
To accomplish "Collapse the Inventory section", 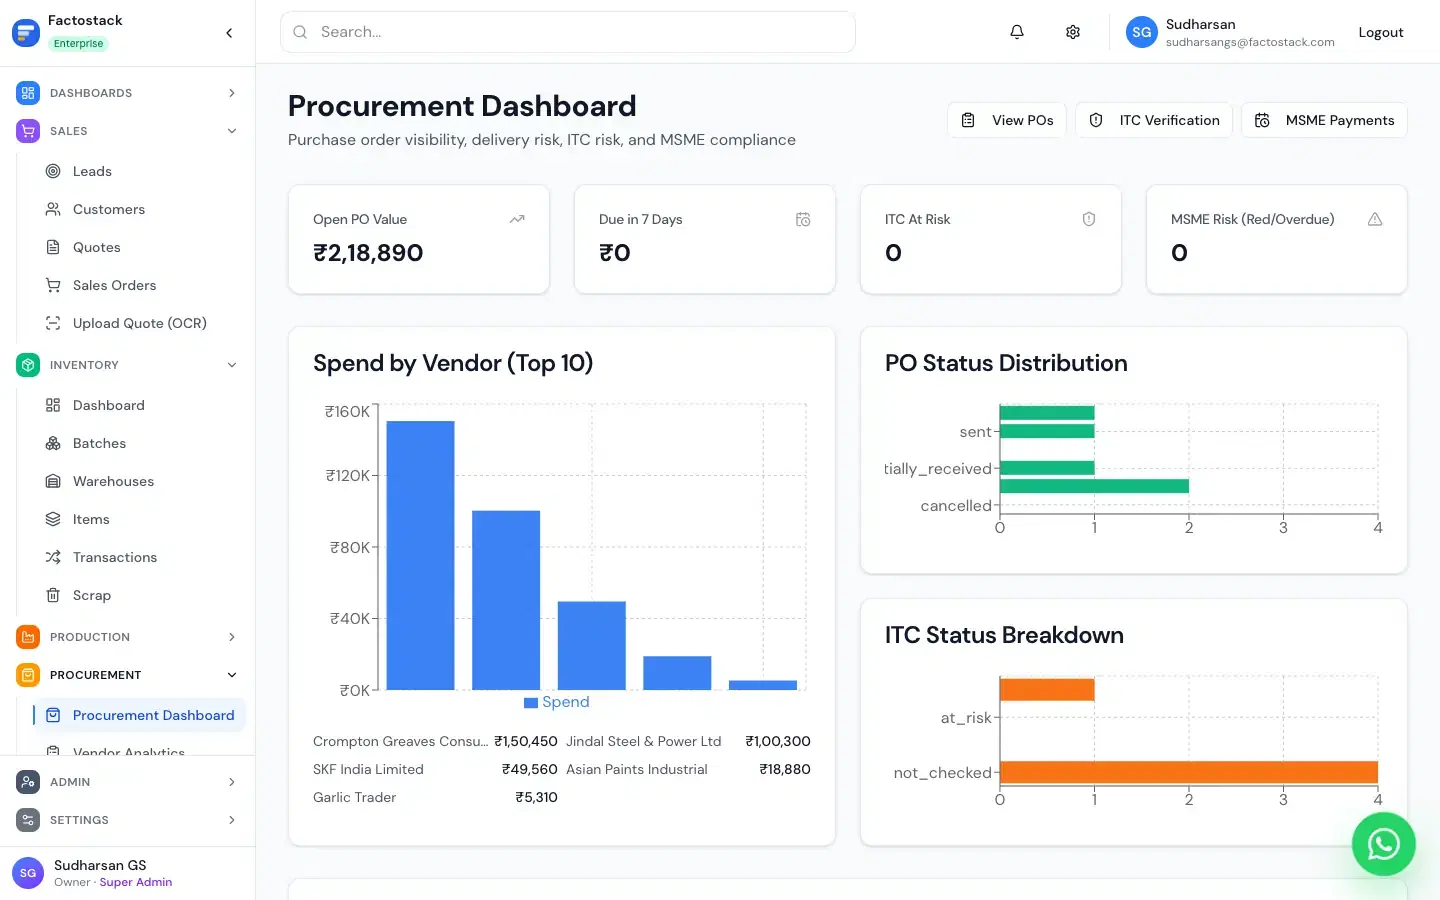I will coord(232,365).
